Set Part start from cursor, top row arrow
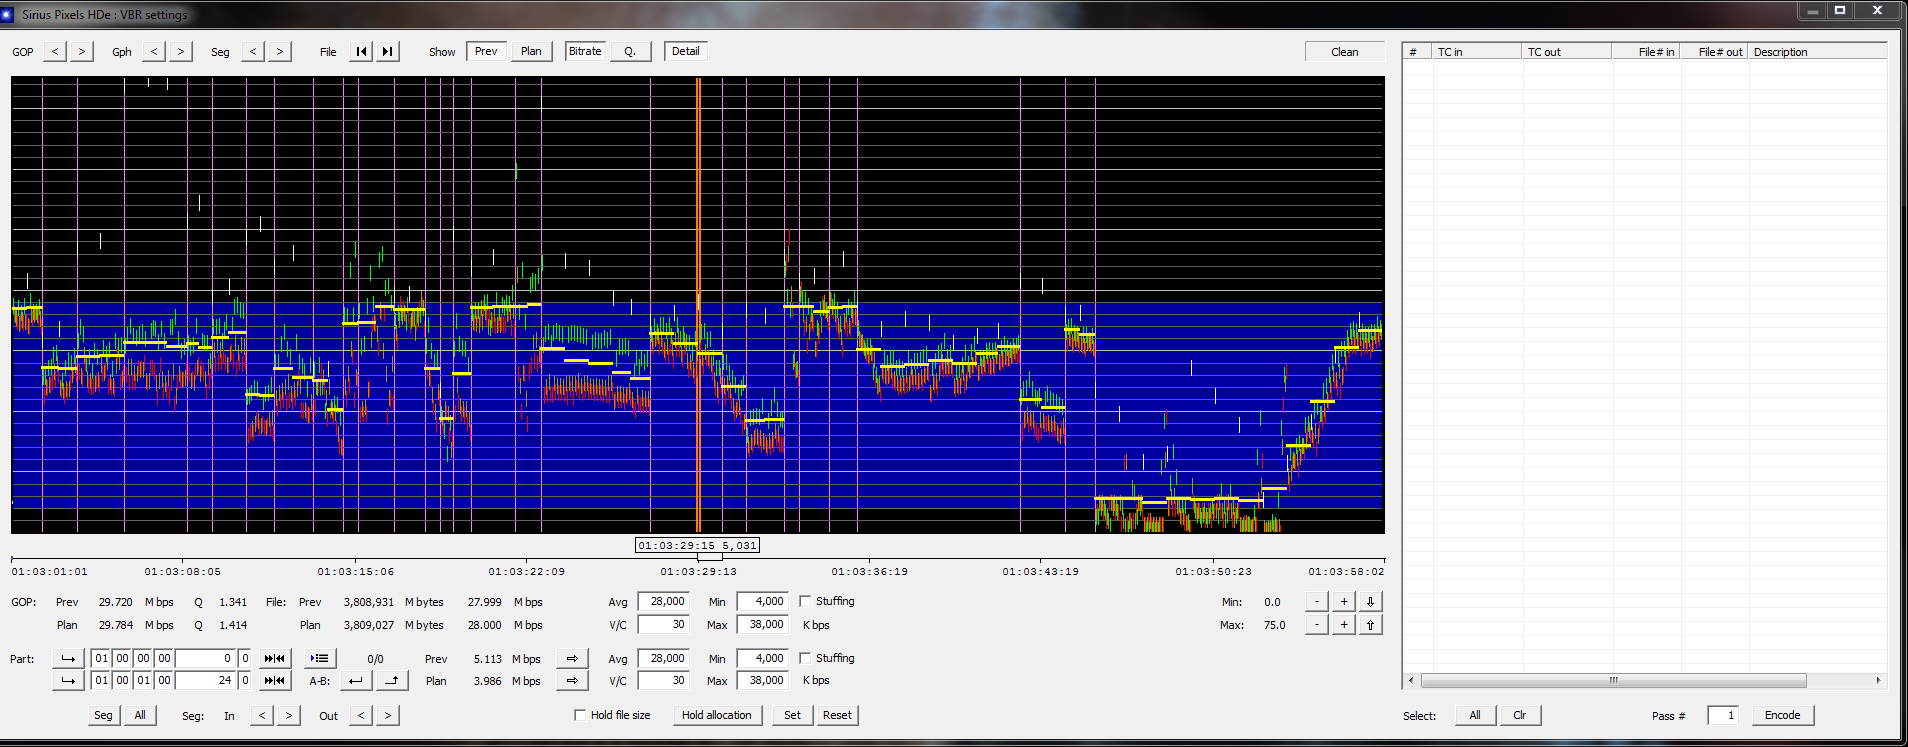The width and height of the screenshot is (1908, 747). [x=68, y=659]
